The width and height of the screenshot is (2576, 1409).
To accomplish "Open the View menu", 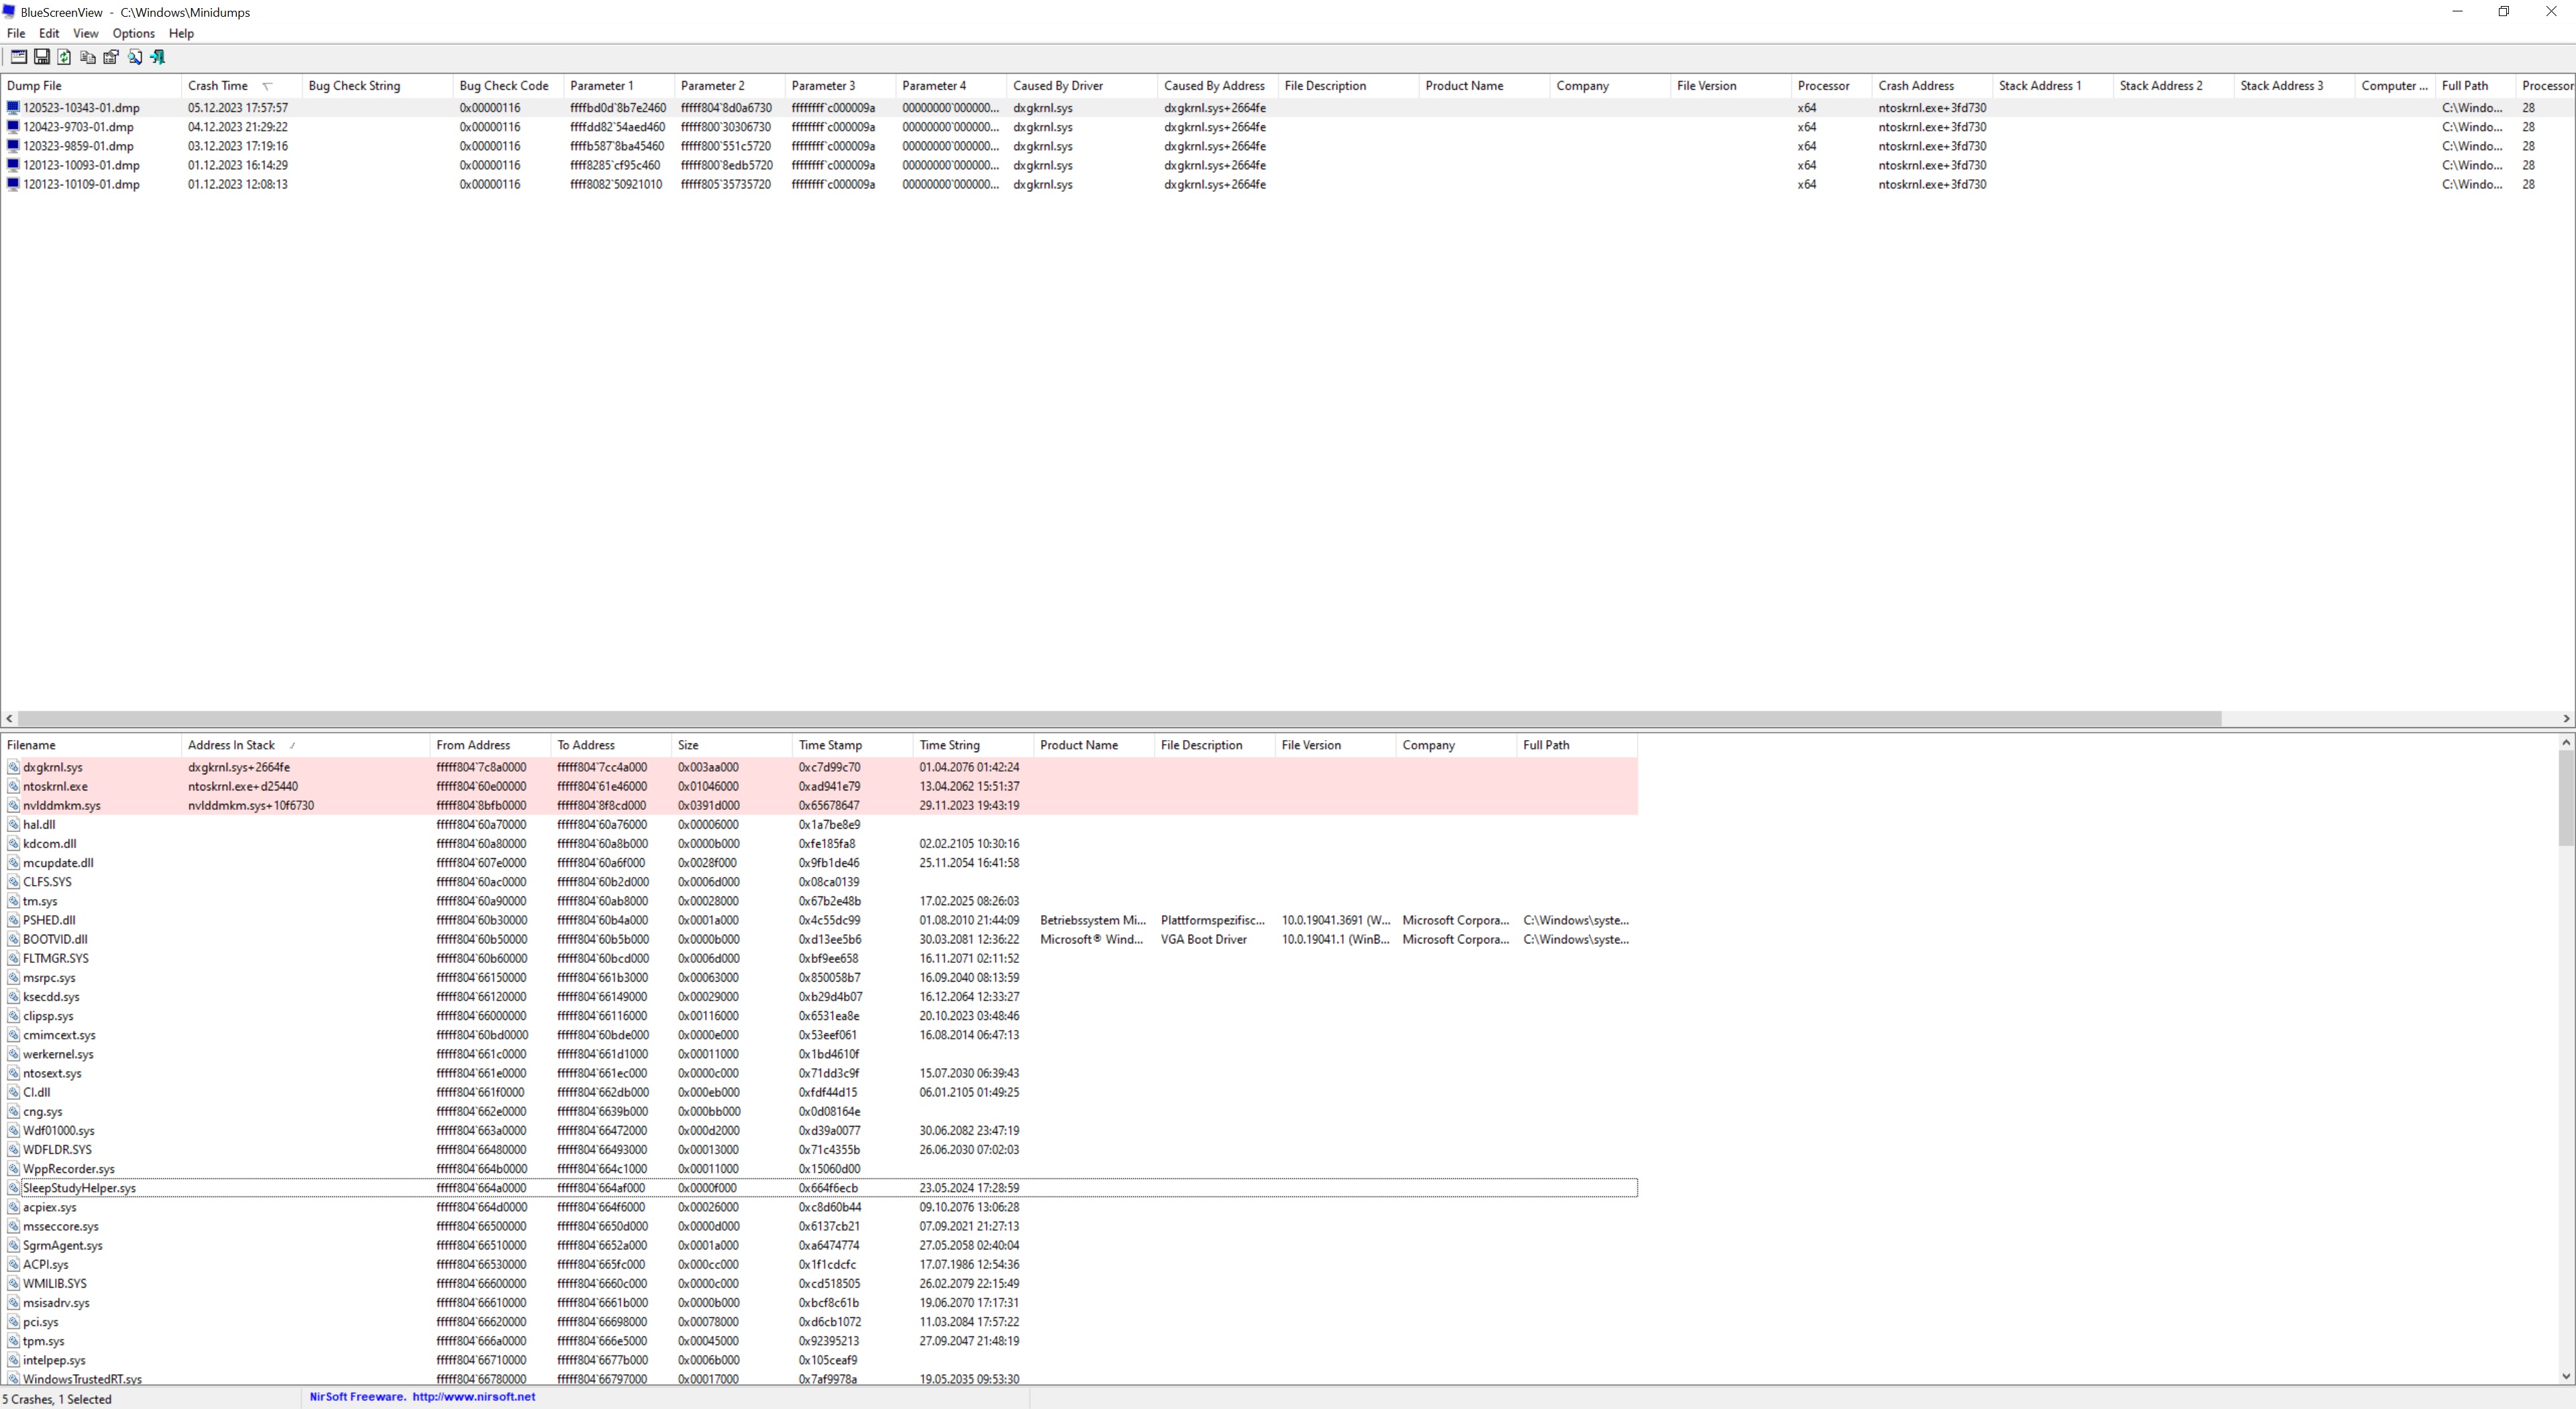I will point(85,33).
